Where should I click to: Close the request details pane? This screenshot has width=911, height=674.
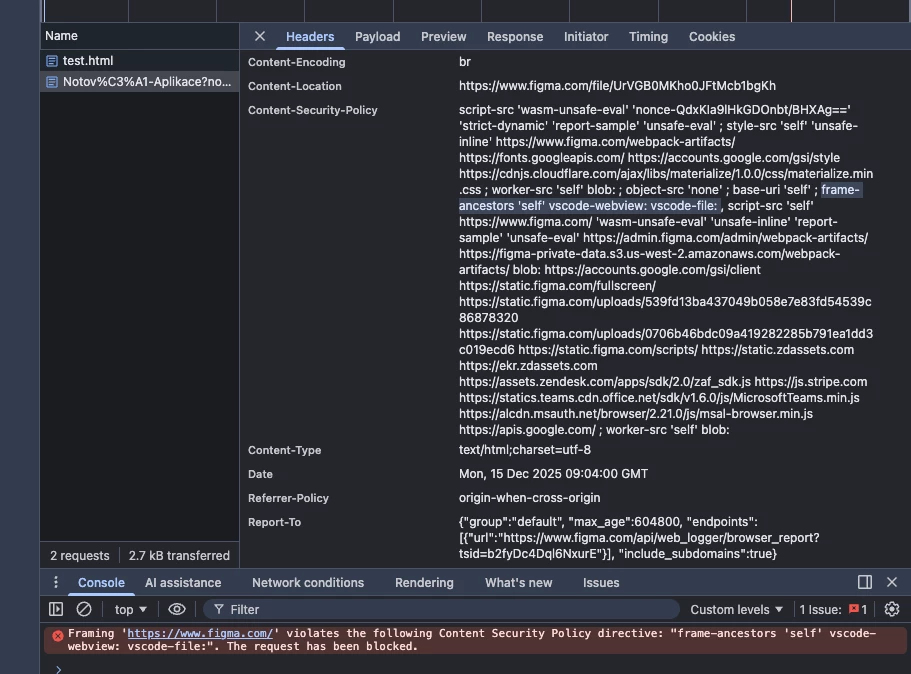coord(260,36)
